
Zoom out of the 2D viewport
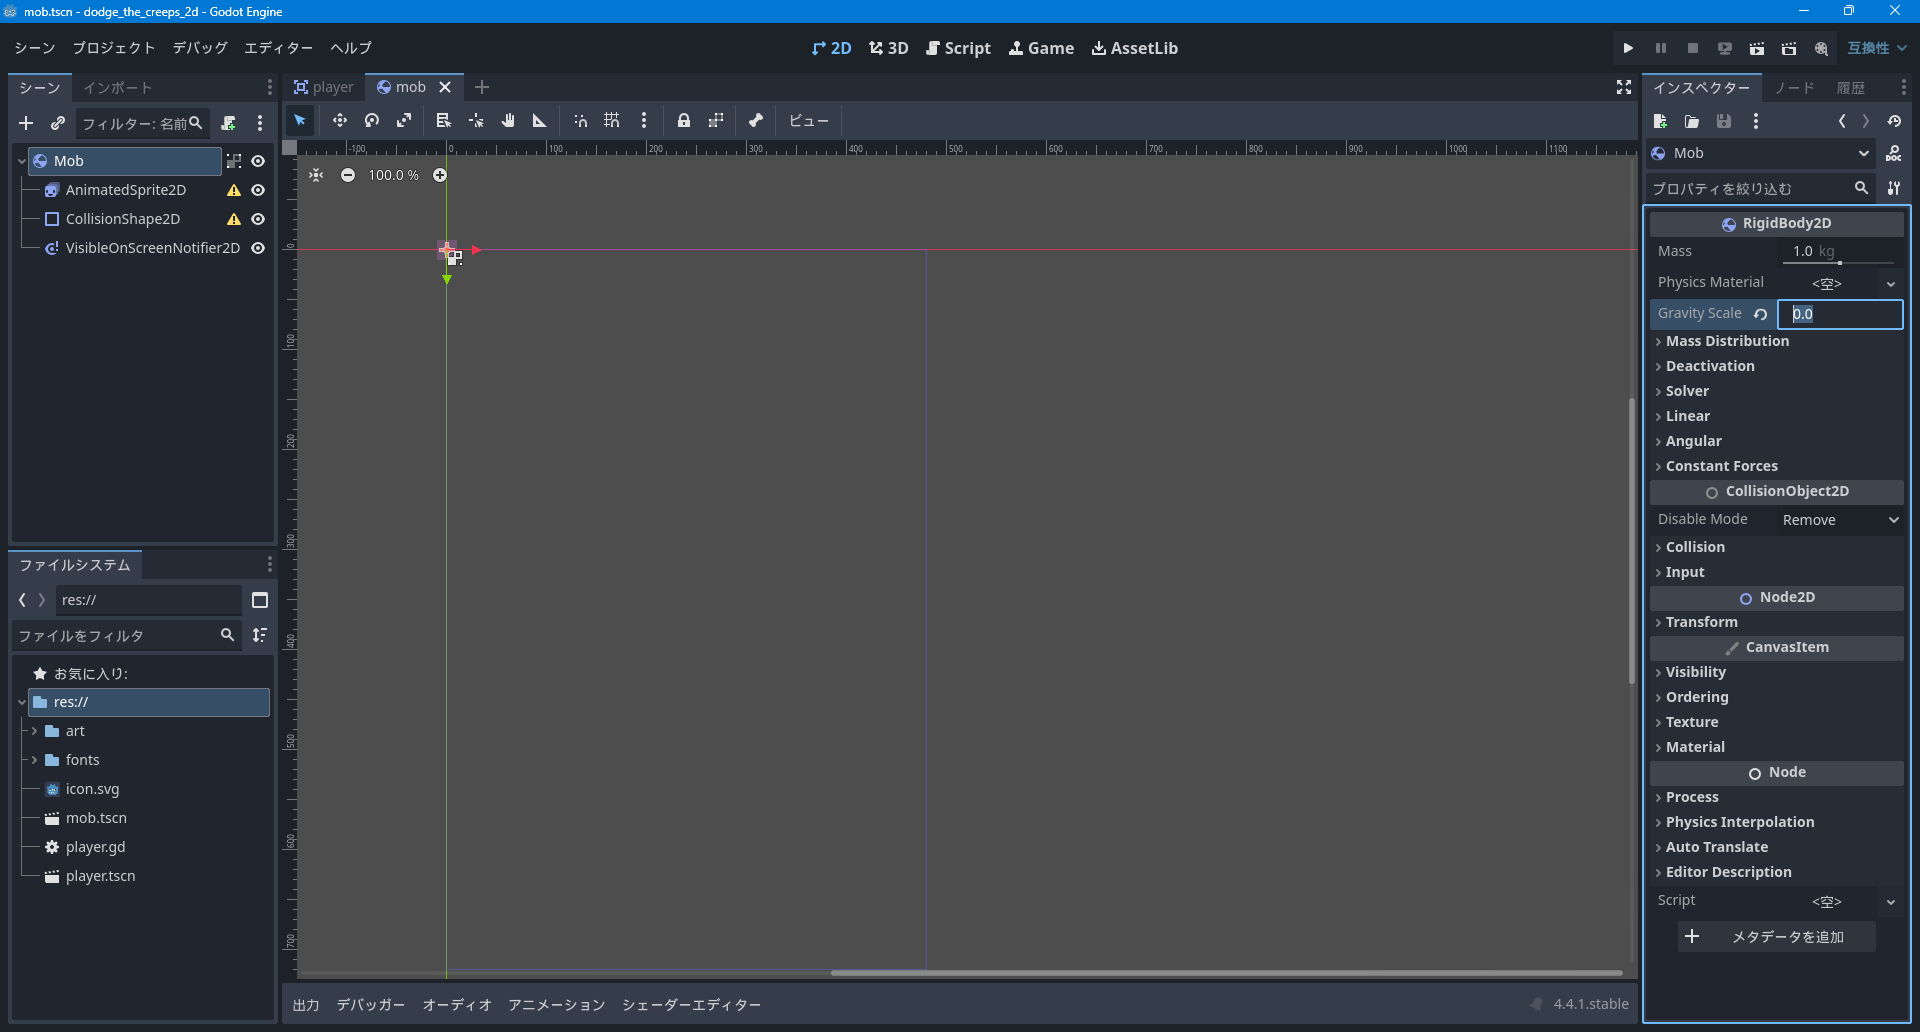pyautogui.click(x=348, y=175)
